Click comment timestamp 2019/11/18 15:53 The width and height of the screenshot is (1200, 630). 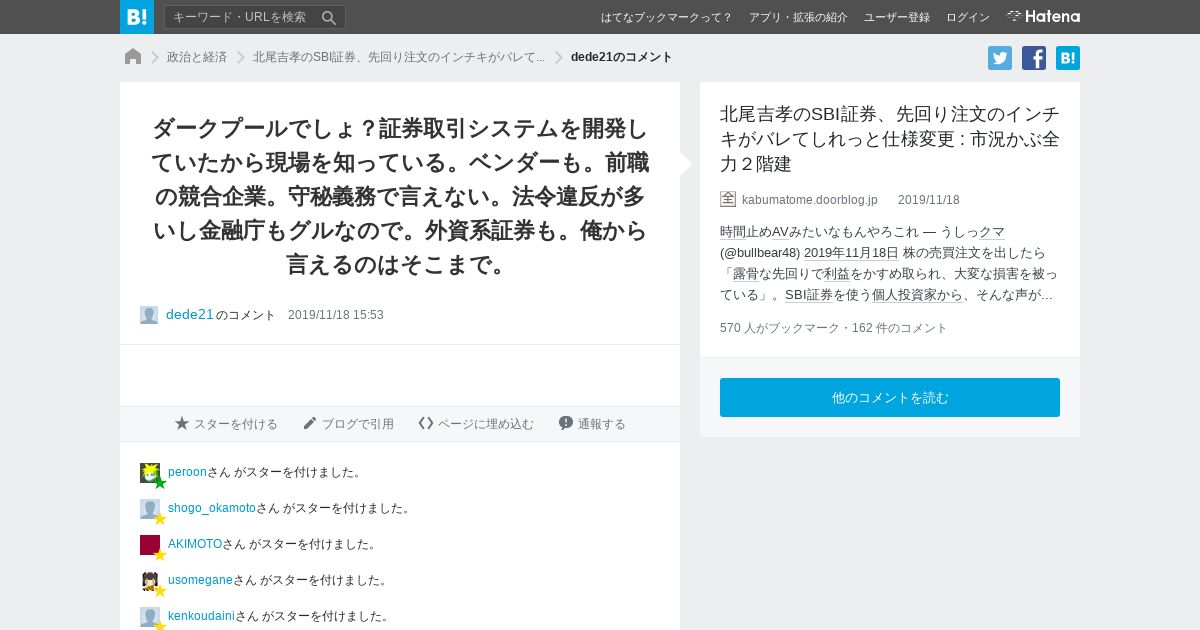tap(336, 315)
